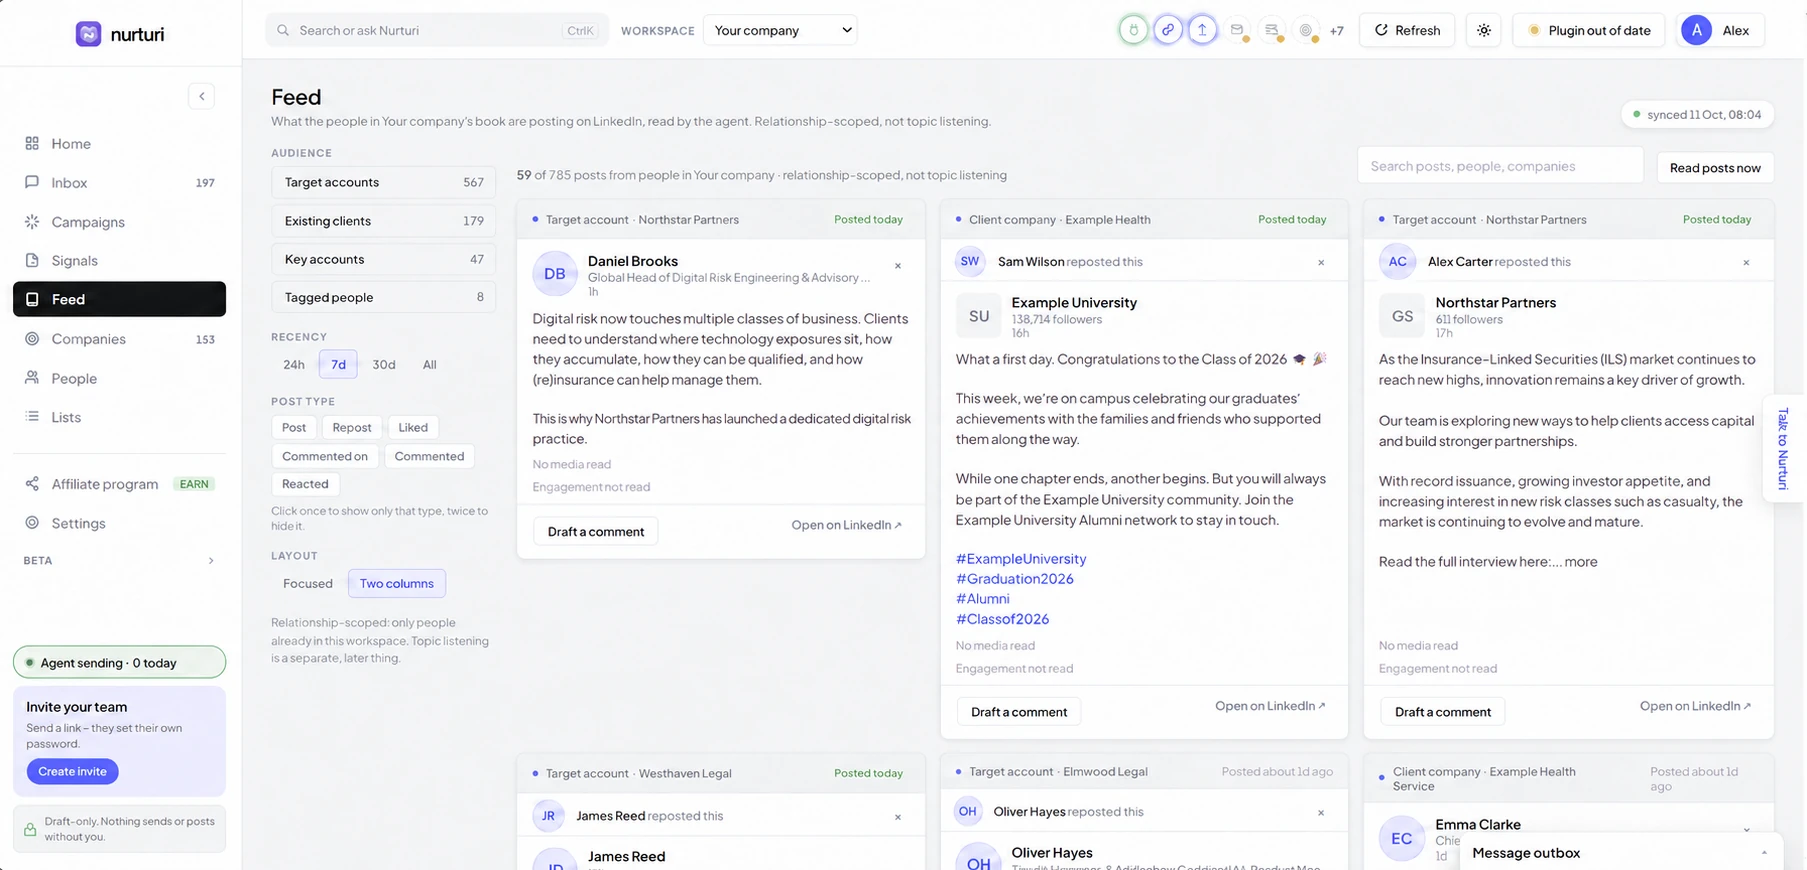Toggle the light/dark theme sun icon
Image resolution: width=1807 pixels, height=870 pixels.
[x=1484, y=30]
